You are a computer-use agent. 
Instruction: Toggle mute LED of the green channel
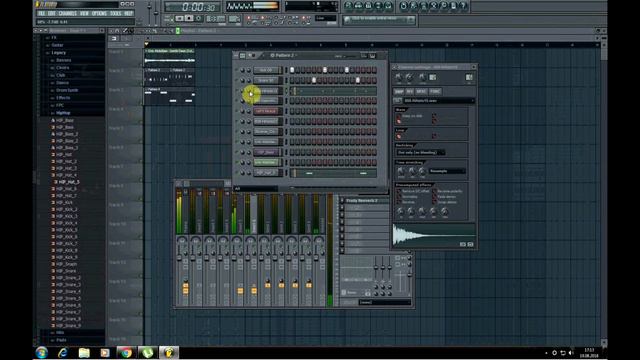tap(236, 162)
